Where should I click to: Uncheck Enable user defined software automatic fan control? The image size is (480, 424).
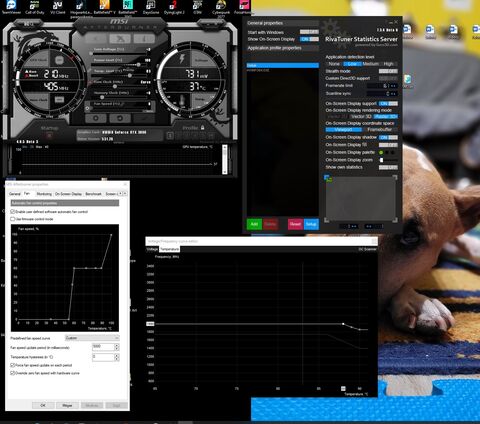point(13,212)
